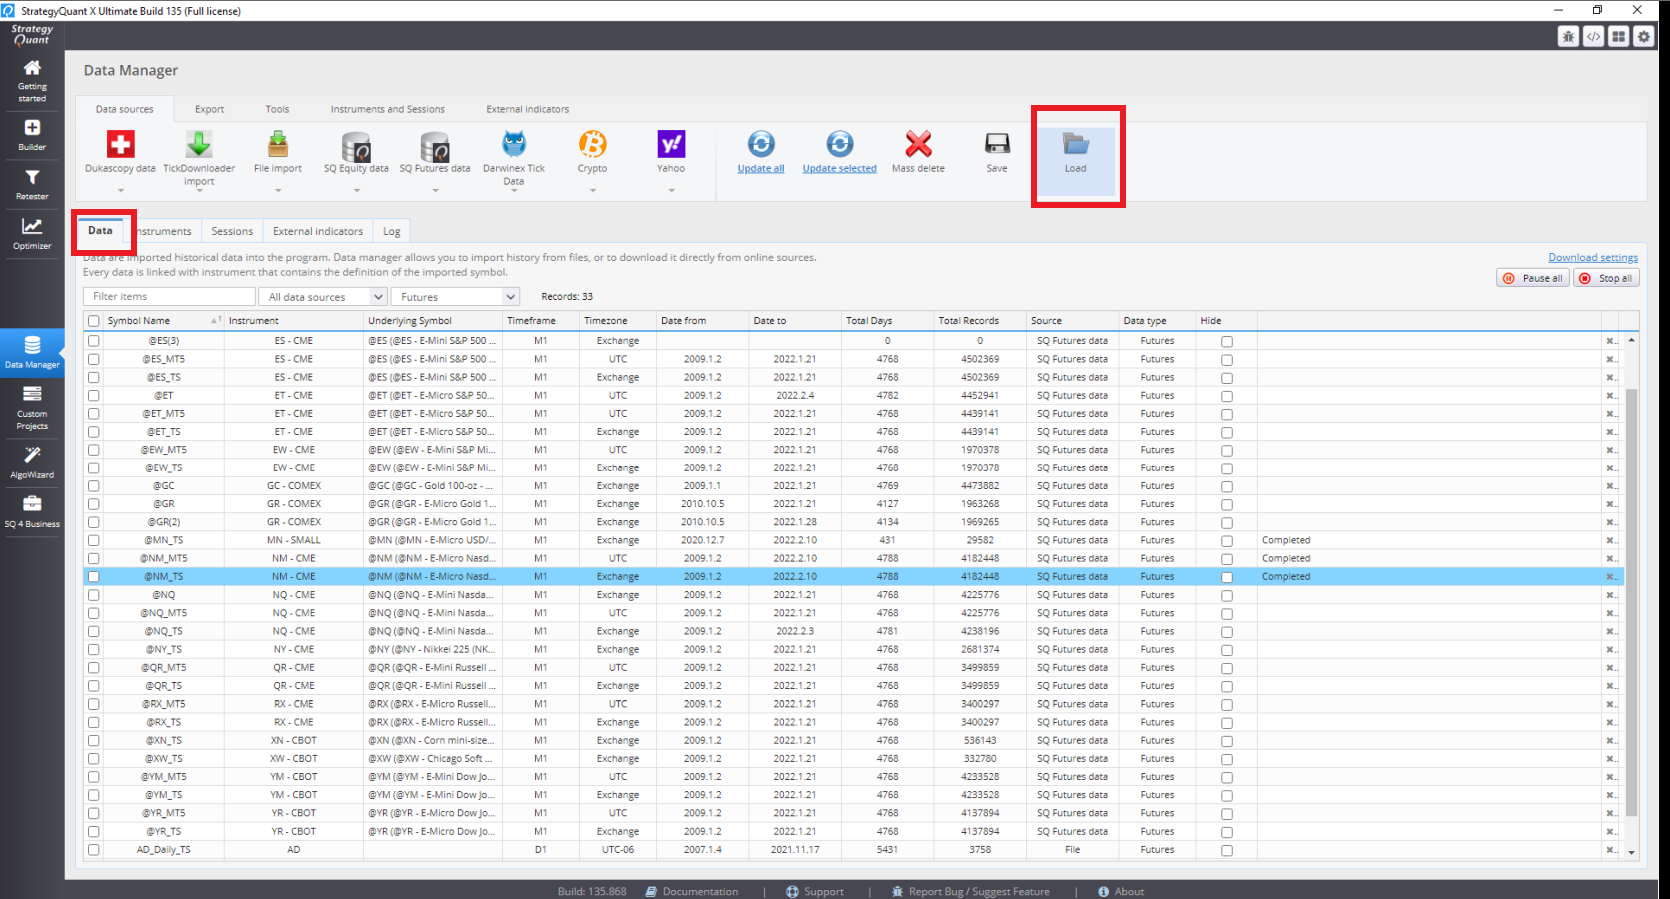The image size is (1670, 899).
Task: Click the Stop all button
Action: coord(1606,278)
